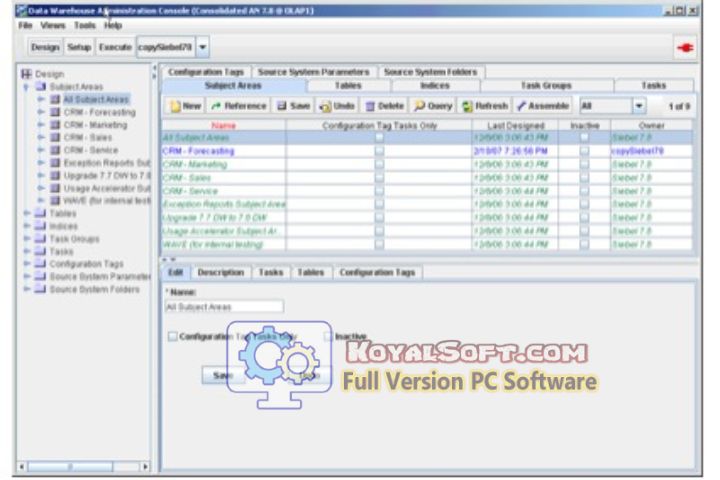Click the Configuration Tags folder icon in tree
This screenshot has height=480, width=720.
(x=40, y=264)
